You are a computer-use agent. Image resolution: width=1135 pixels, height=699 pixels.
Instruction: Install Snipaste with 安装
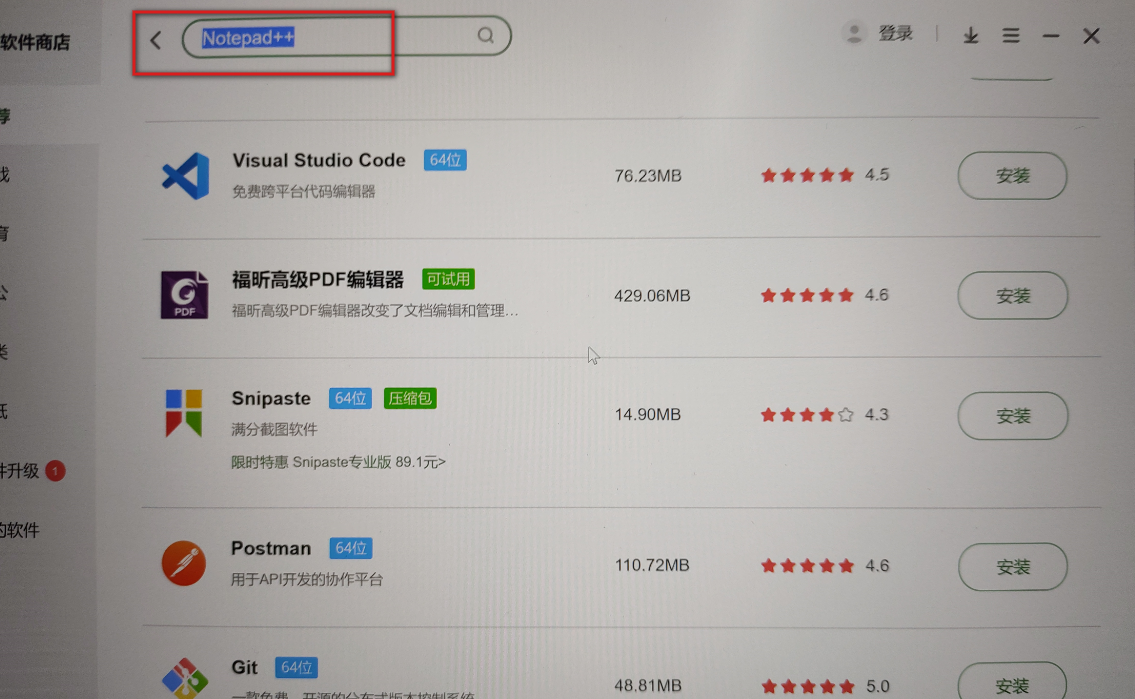click(1013, 415)
